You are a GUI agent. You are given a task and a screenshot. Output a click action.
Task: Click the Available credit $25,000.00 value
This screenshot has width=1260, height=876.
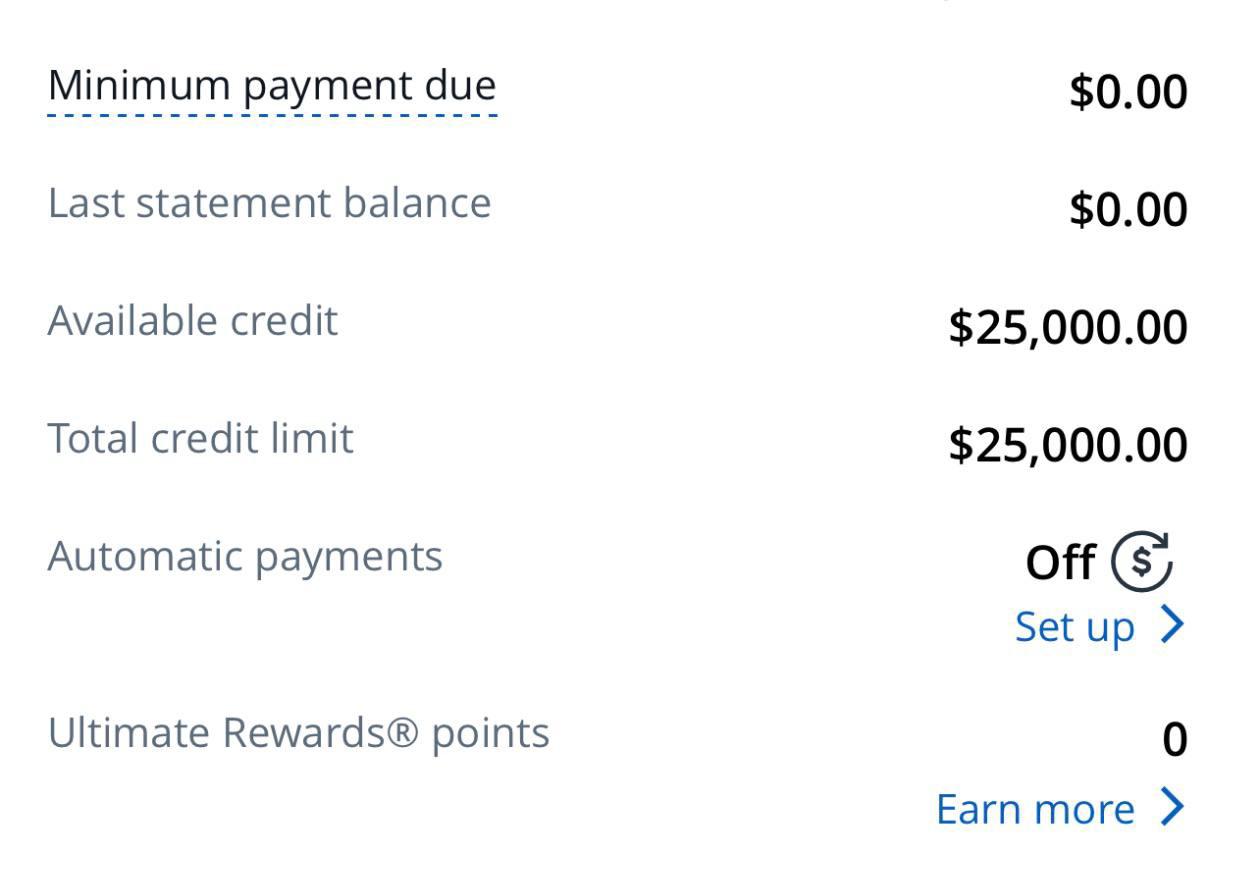point(1068,328)
